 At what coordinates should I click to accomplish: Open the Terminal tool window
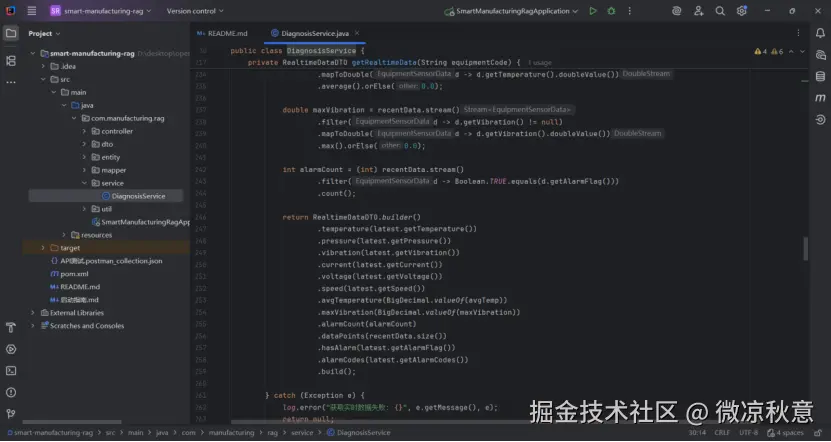tap(11, 371)
